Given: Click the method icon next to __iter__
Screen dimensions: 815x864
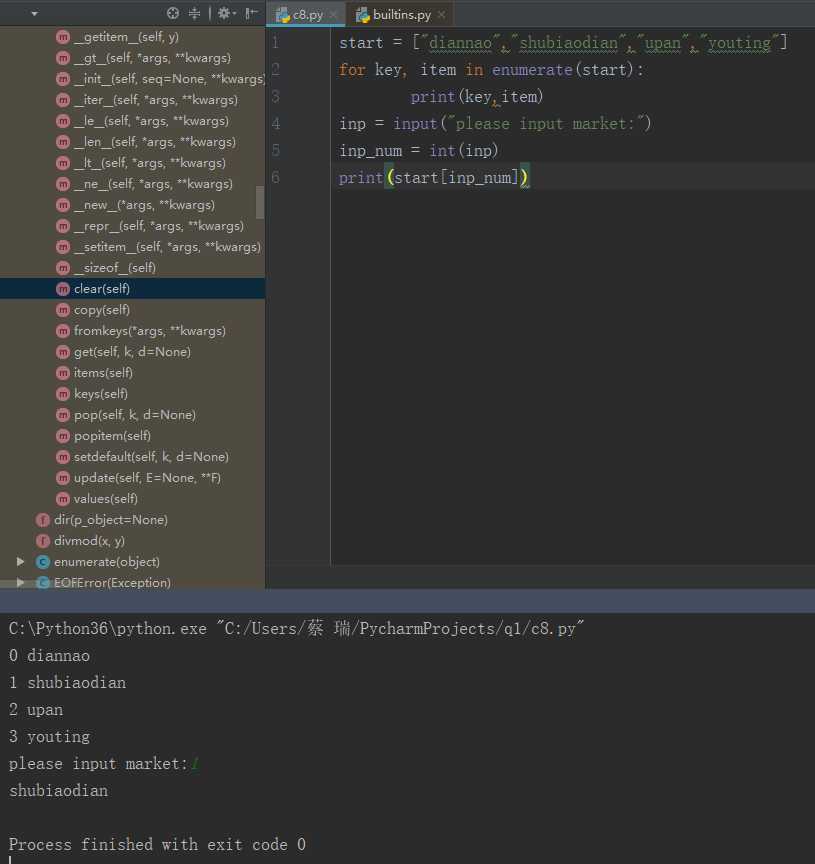Looking at the screenshot, I should click(63, 100).
